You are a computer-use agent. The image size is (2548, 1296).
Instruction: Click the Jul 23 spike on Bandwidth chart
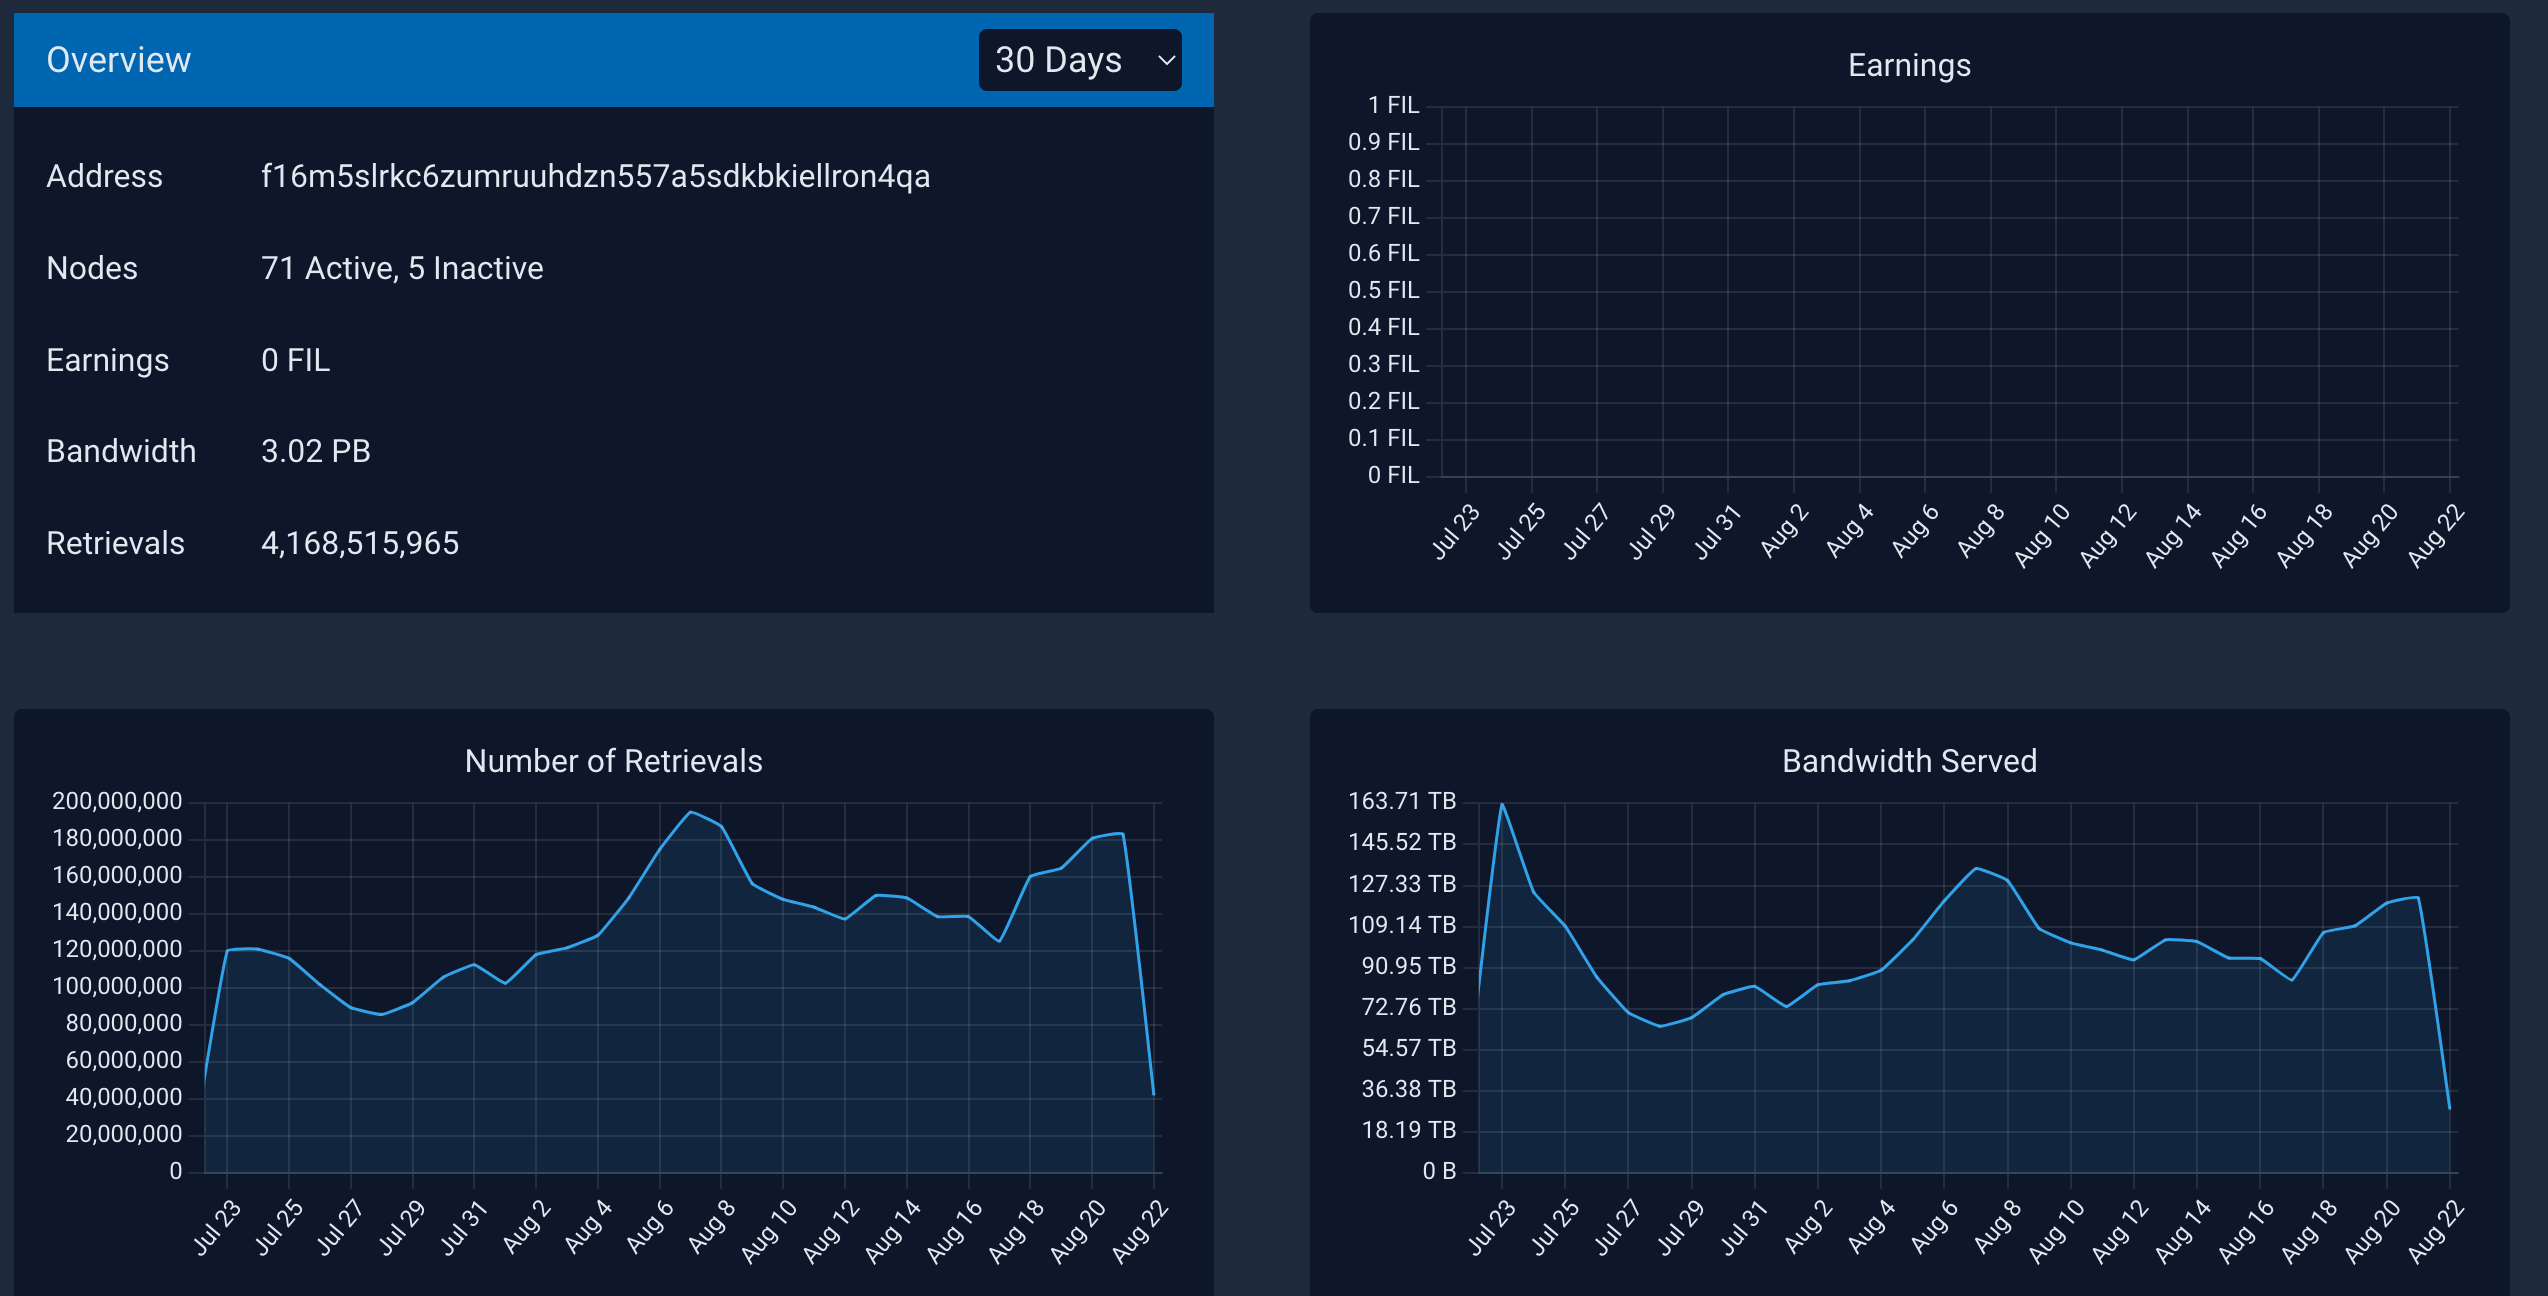coord(1502,804)
